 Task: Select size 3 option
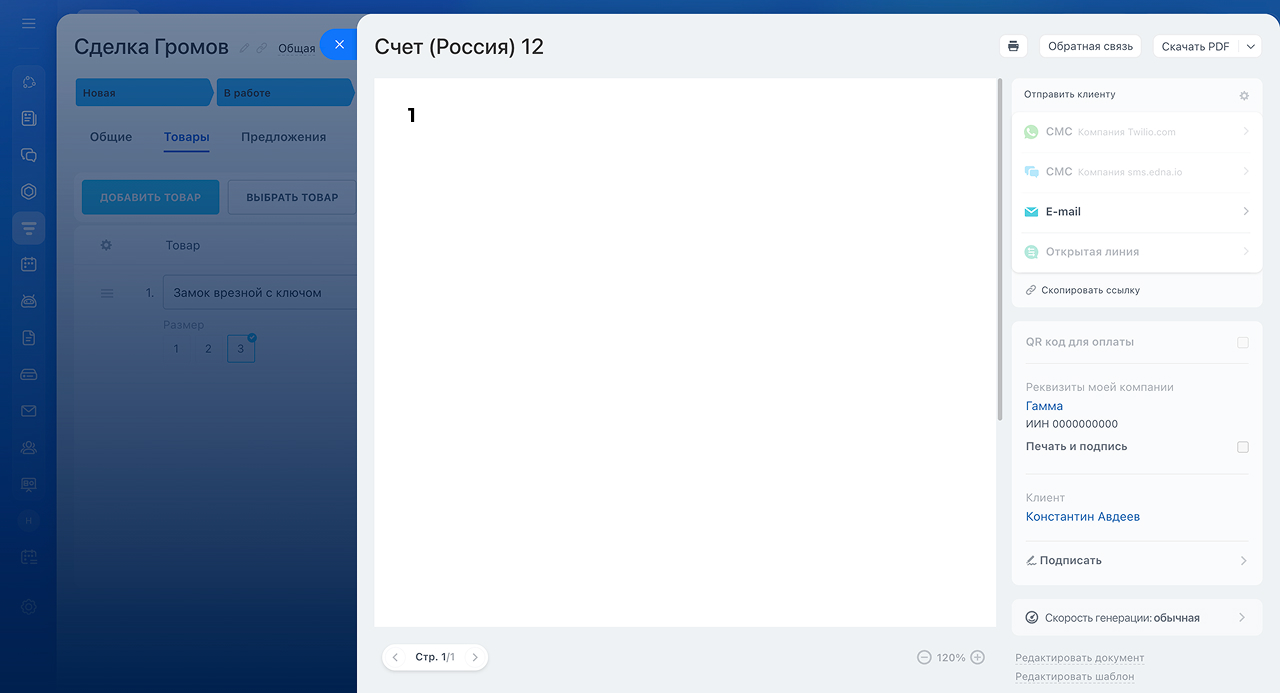click(241, 349)
